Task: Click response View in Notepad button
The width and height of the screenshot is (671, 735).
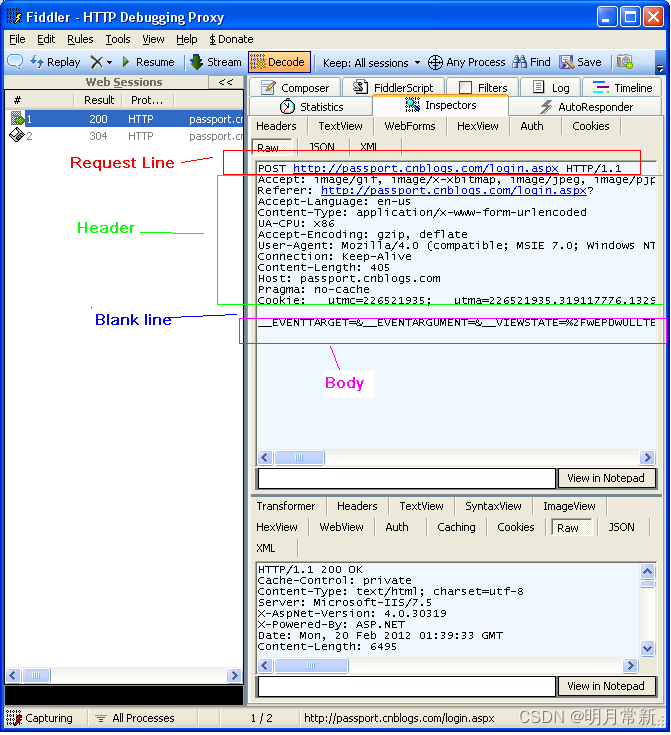Action: pyautogui.click(x=606, y=686)
